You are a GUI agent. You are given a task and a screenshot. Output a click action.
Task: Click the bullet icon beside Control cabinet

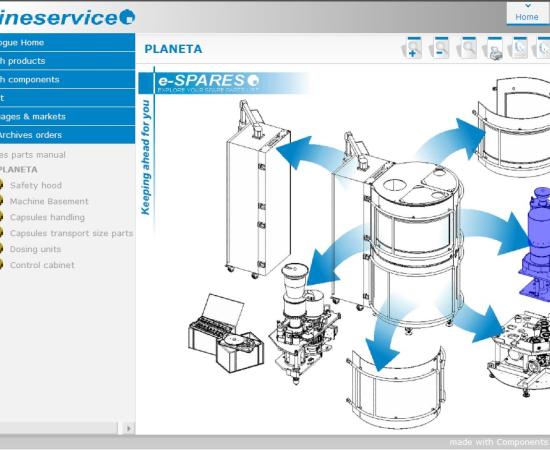pos(1,265)
